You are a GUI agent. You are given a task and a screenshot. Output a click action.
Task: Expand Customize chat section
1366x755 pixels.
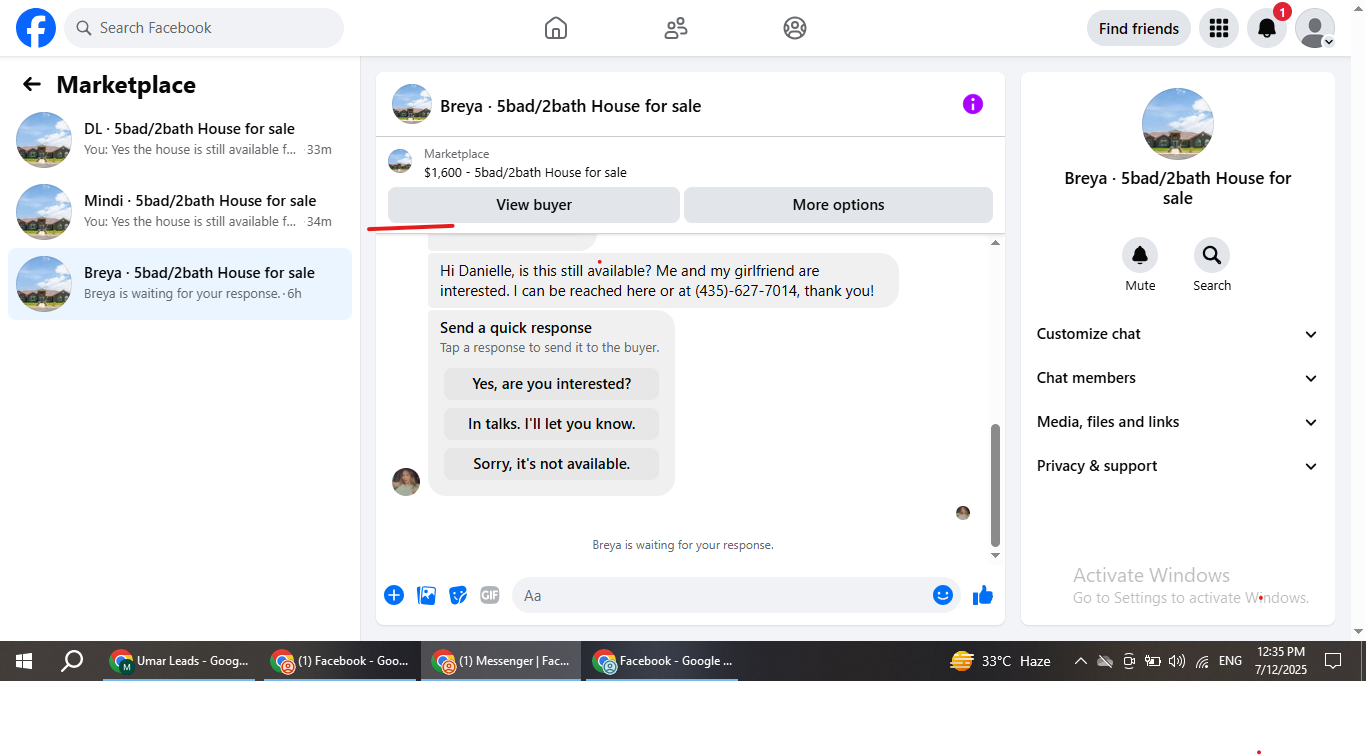point(1178,334)
